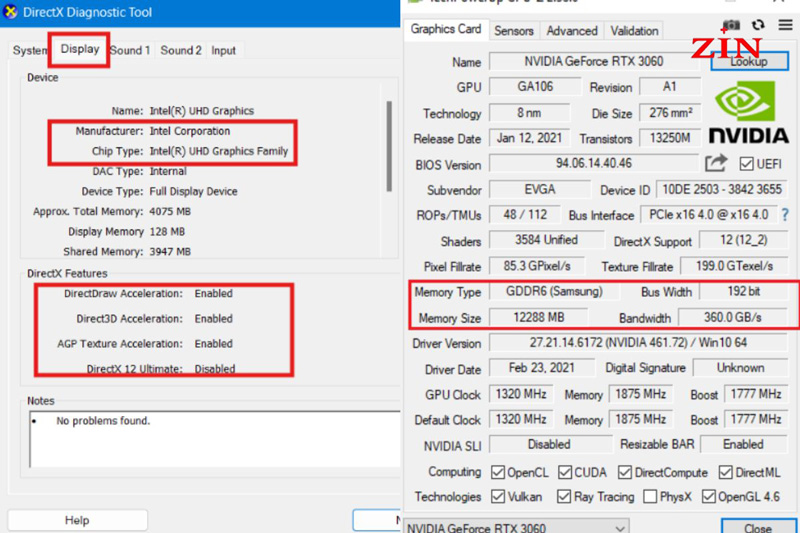
Task: Click the Shaders field 3584 Unified
Action: click(x=546, y=240)
